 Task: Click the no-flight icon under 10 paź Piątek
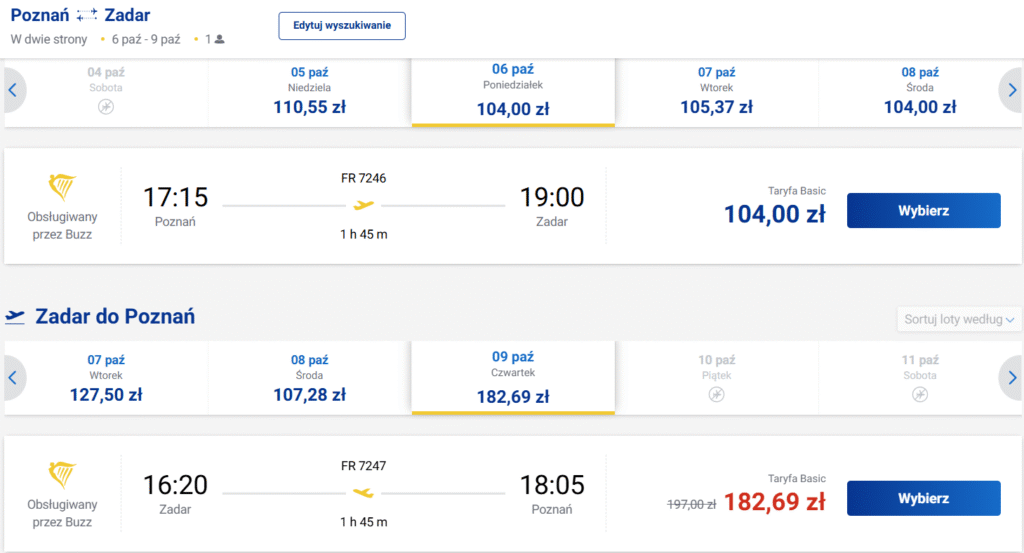tap(716, 394)
